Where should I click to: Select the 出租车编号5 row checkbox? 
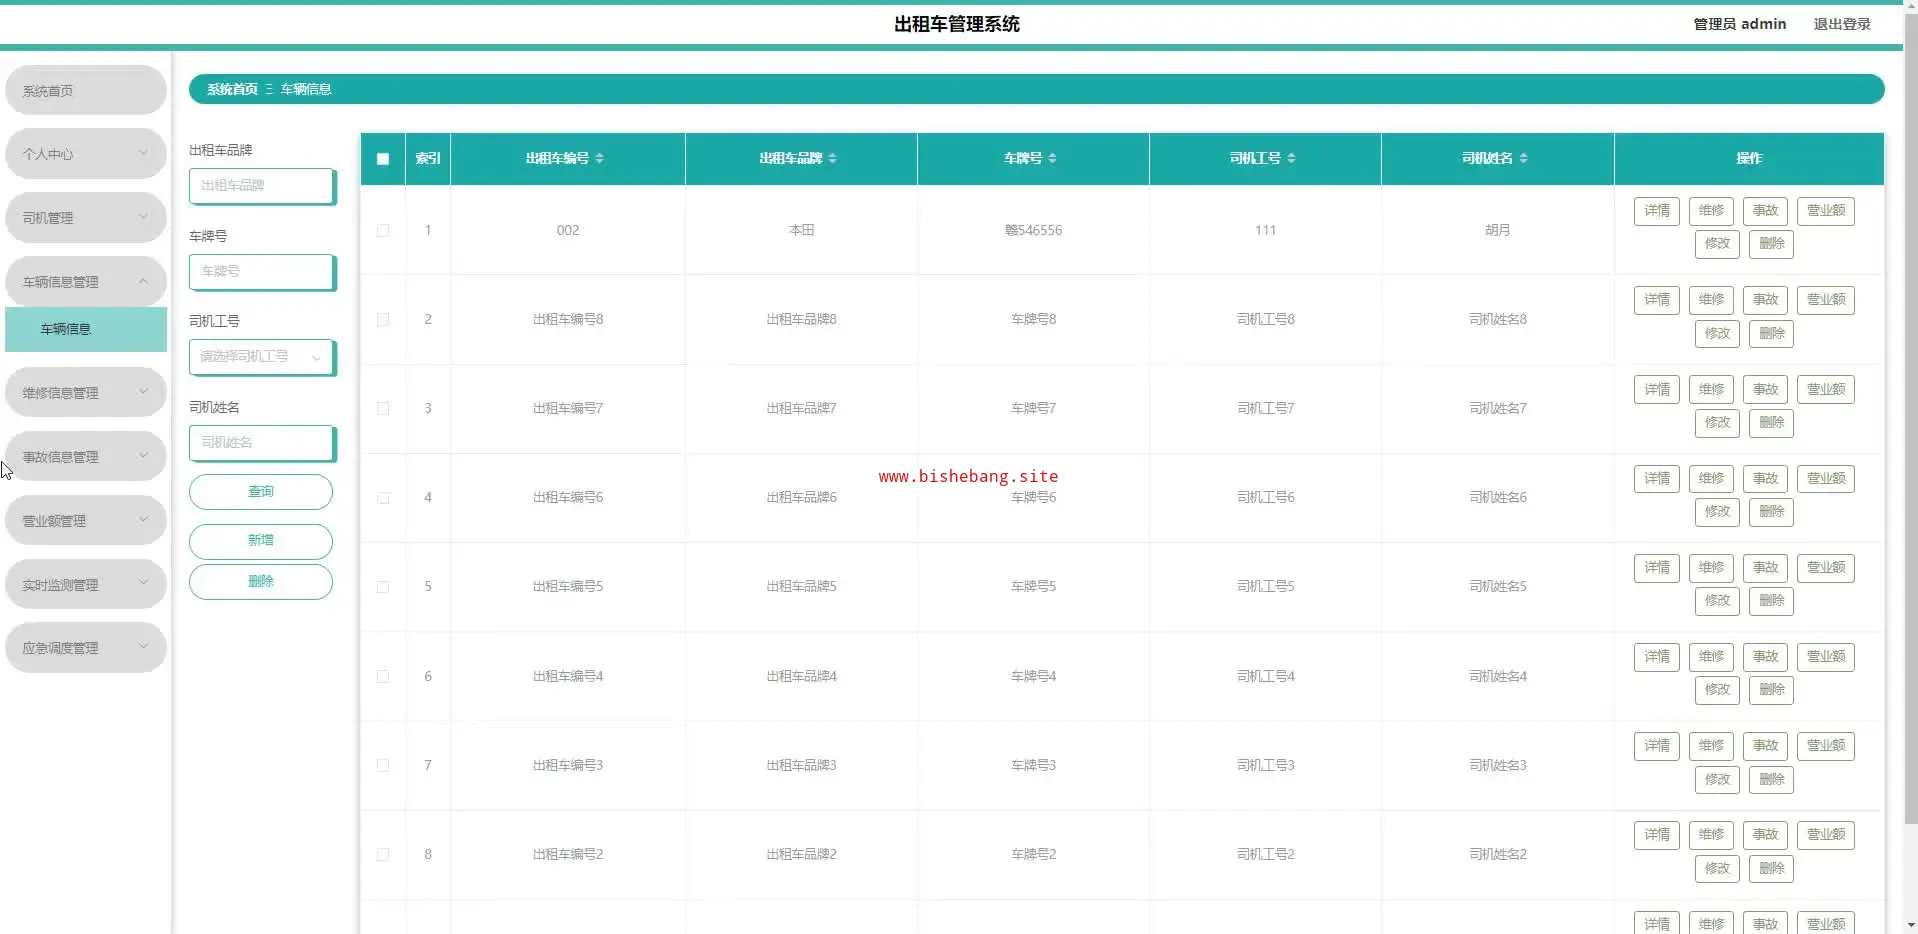383,587
